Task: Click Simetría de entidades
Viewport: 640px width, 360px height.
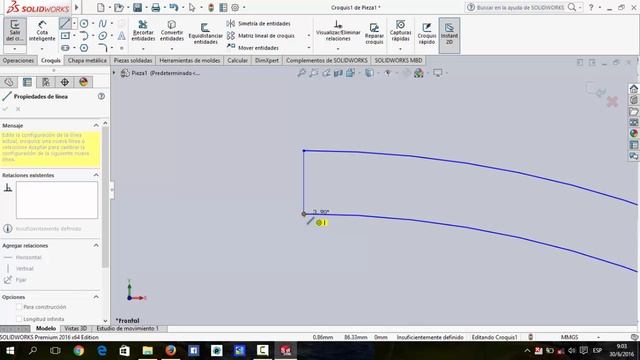Action: pos(260,24)
